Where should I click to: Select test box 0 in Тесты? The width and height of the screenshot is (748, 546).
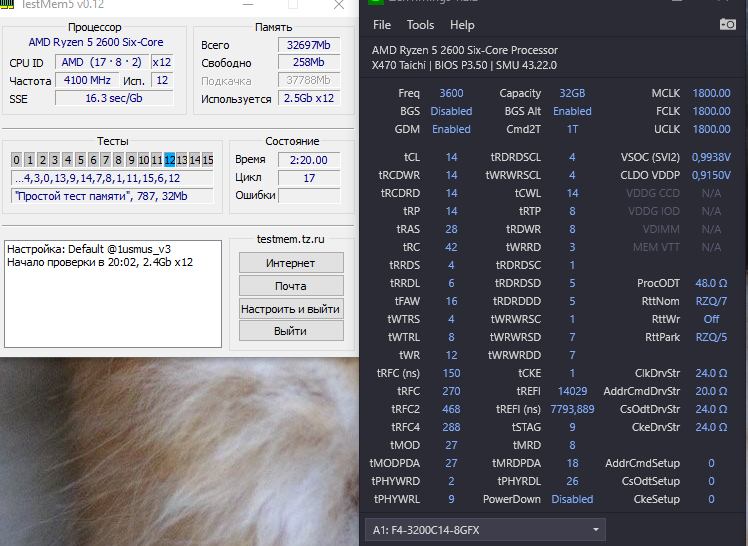point(16,160)
